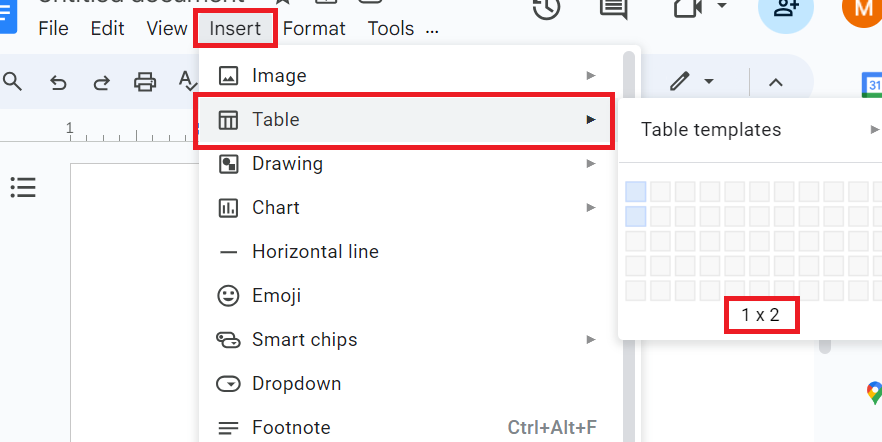Viewport: 882px width, 442px height.
Task: Open Google Maps side panel icon
Action: tap(874, 392)
